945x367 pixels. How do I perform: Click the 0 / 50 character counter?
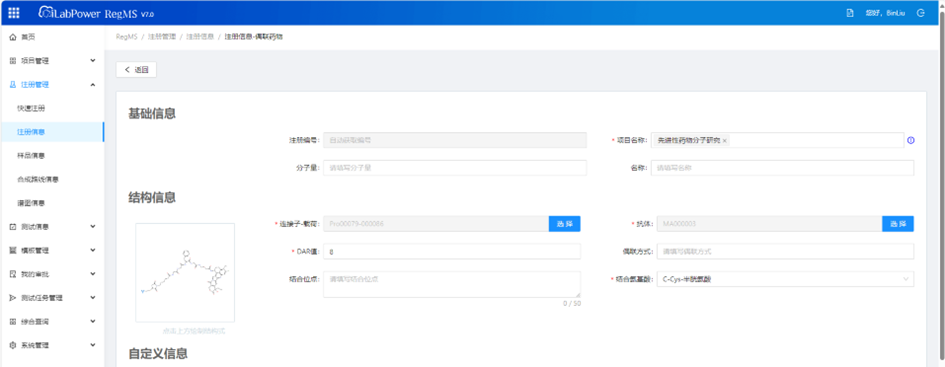[x=572, y=304]
